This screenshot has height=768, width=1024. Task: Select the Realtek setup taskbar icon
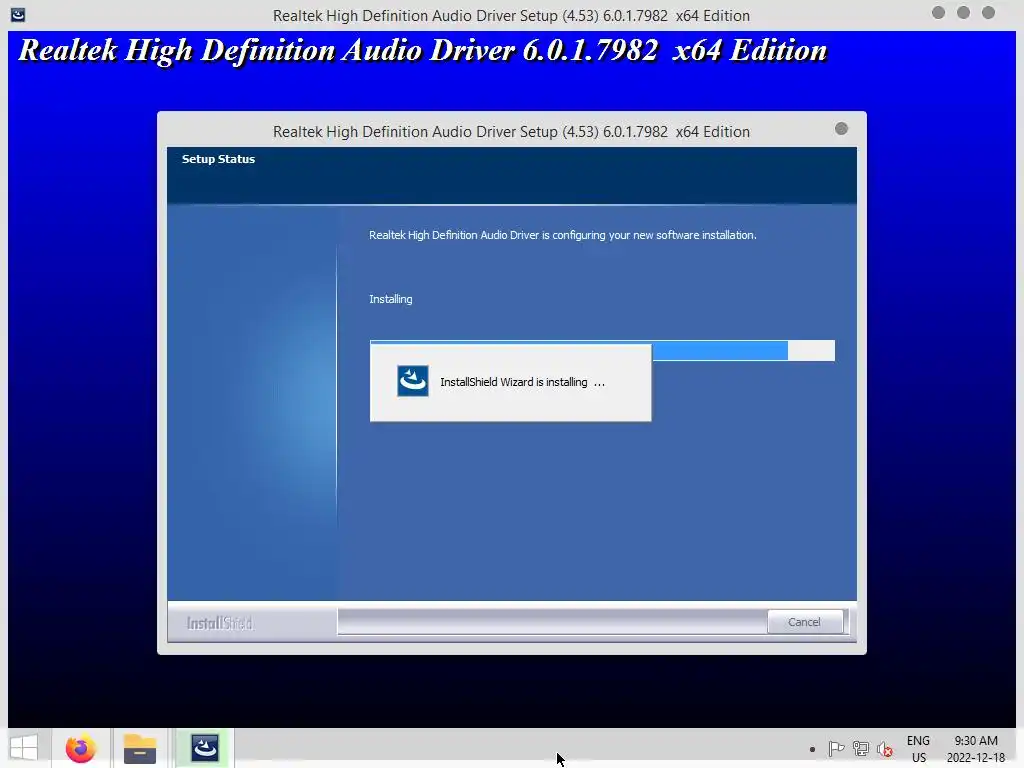coord(205,748)
